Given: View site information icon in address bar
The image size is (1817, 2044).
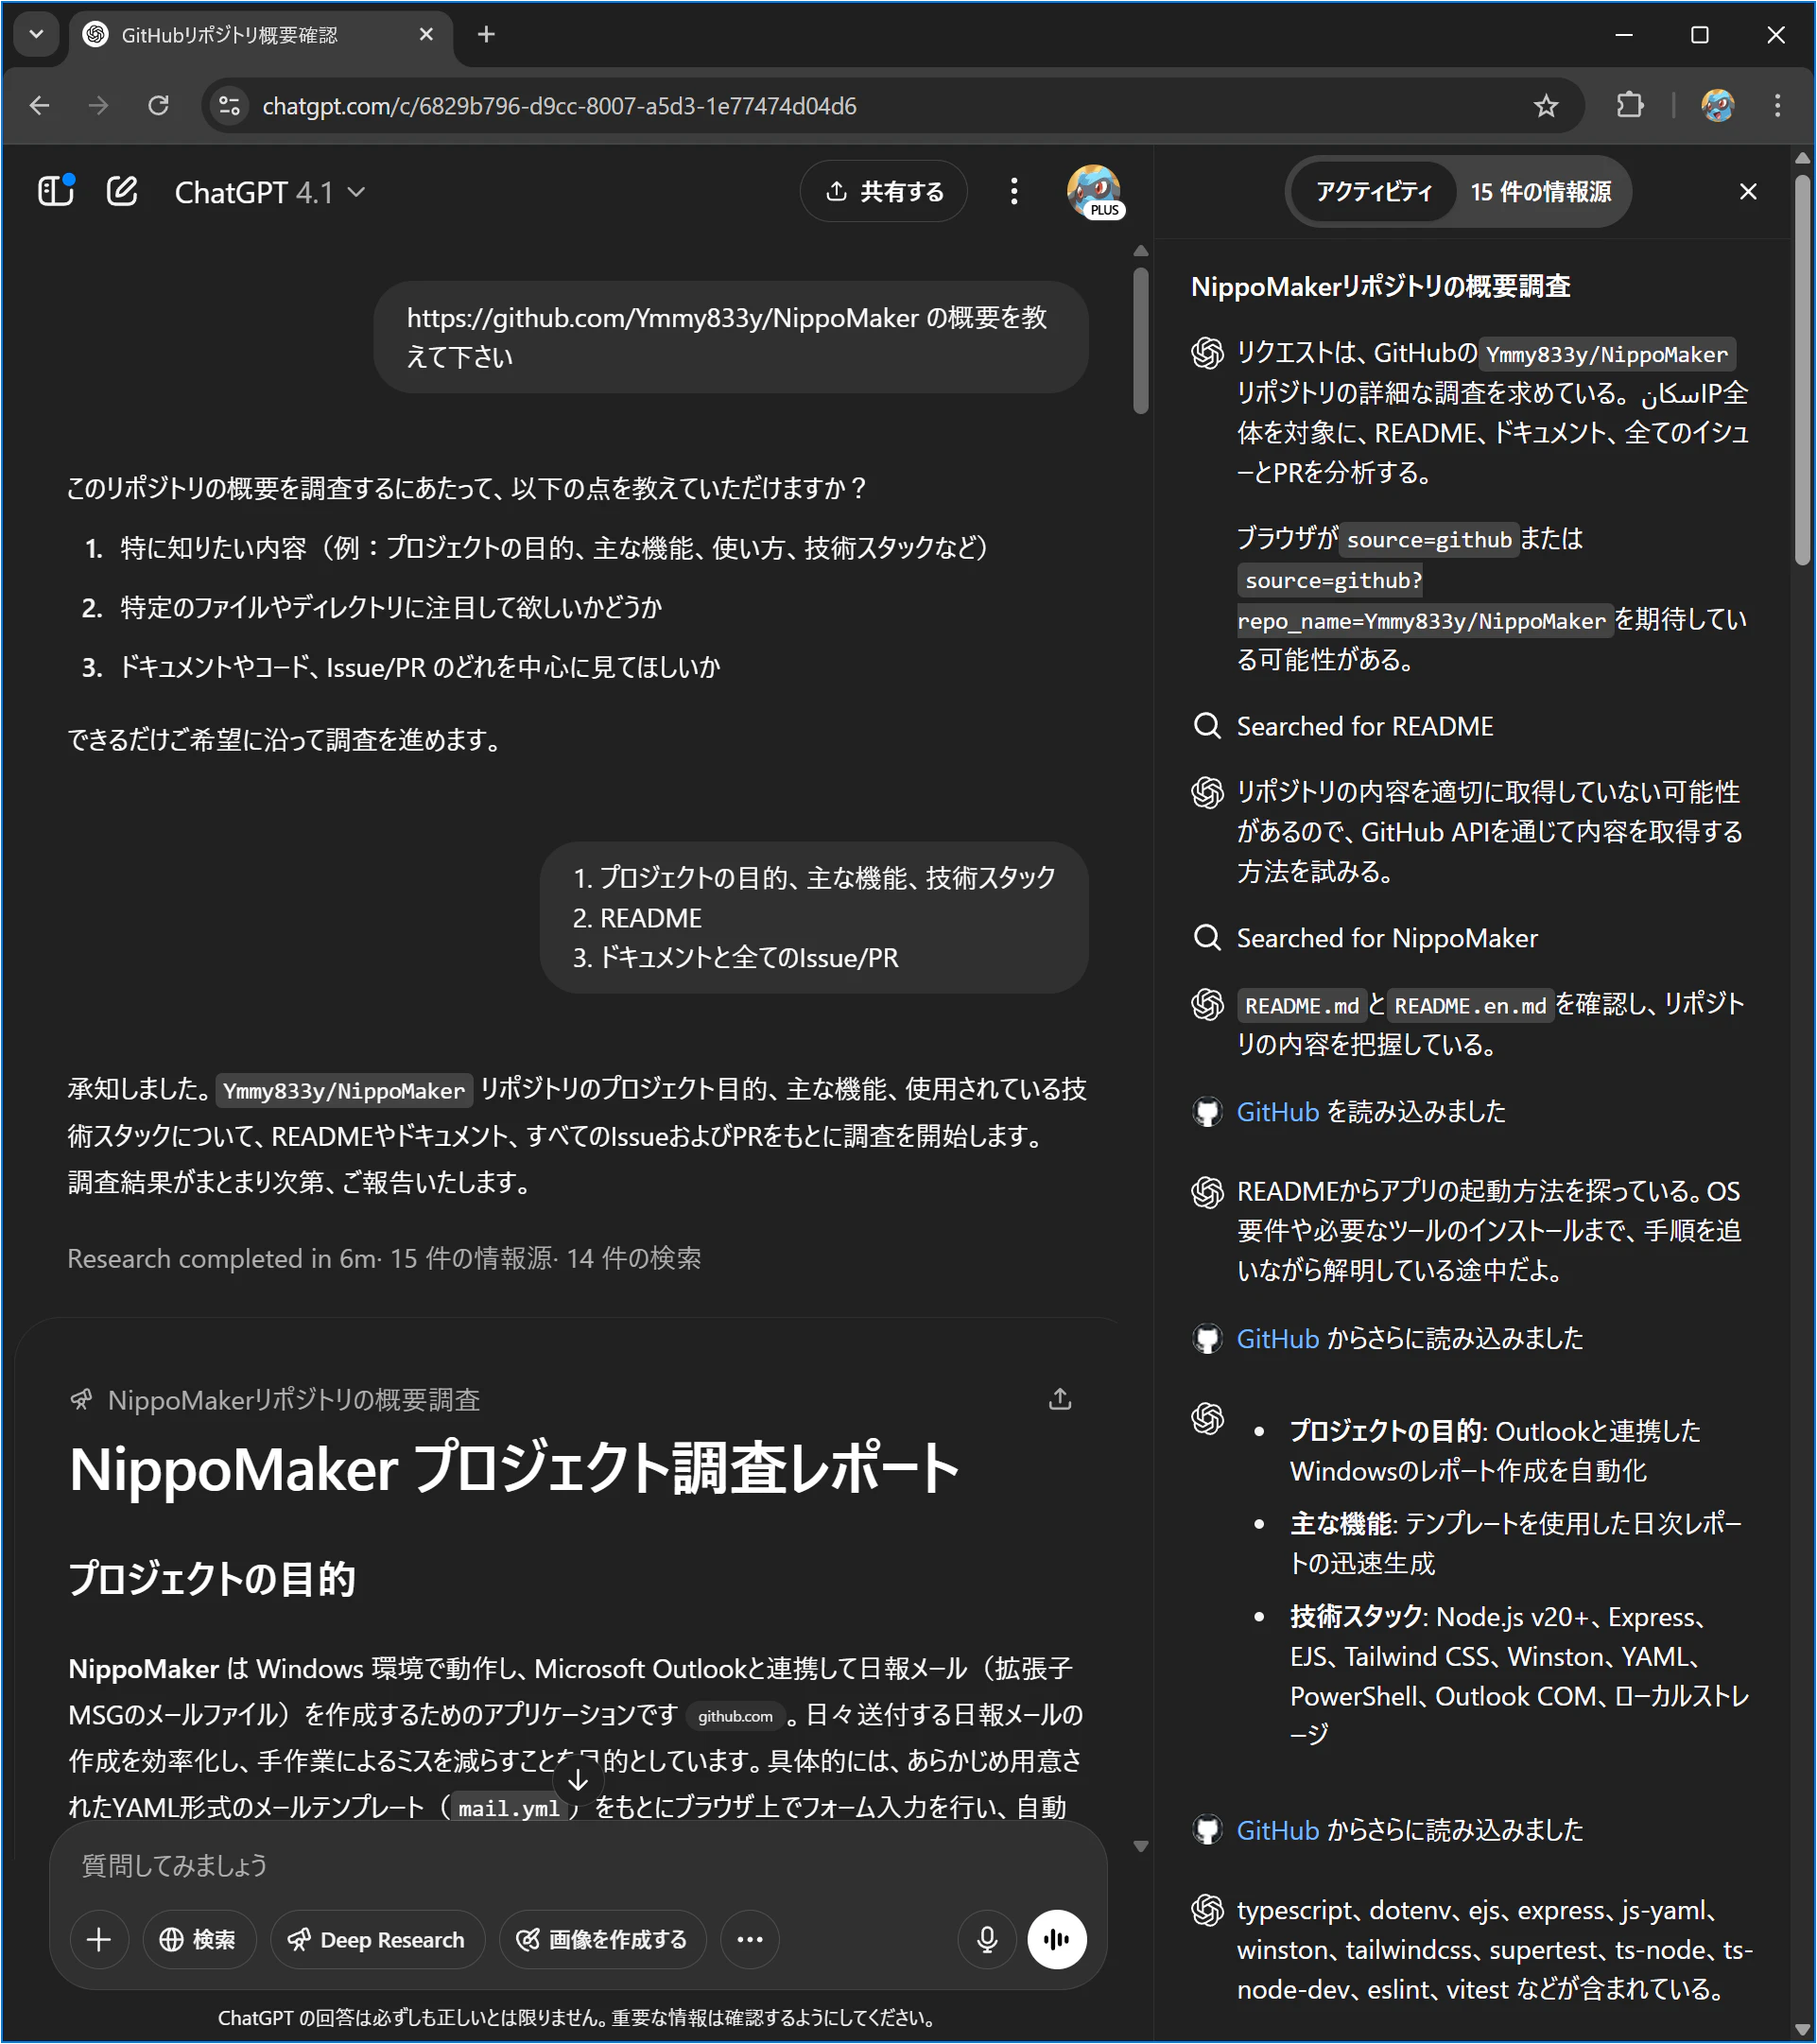Looking at the screenshot, I should coord(229,105).
